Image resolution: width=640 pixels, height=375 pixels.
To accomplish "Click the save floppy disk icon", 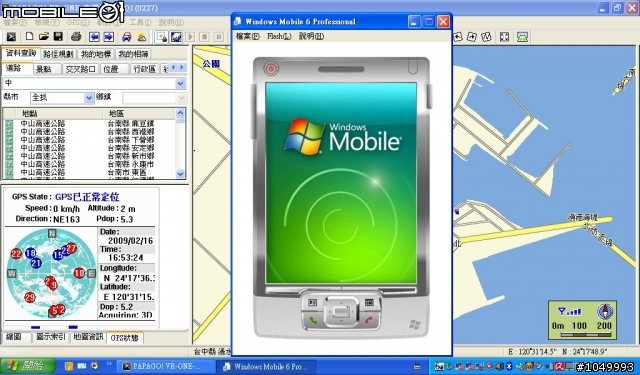I will (58, 37).
